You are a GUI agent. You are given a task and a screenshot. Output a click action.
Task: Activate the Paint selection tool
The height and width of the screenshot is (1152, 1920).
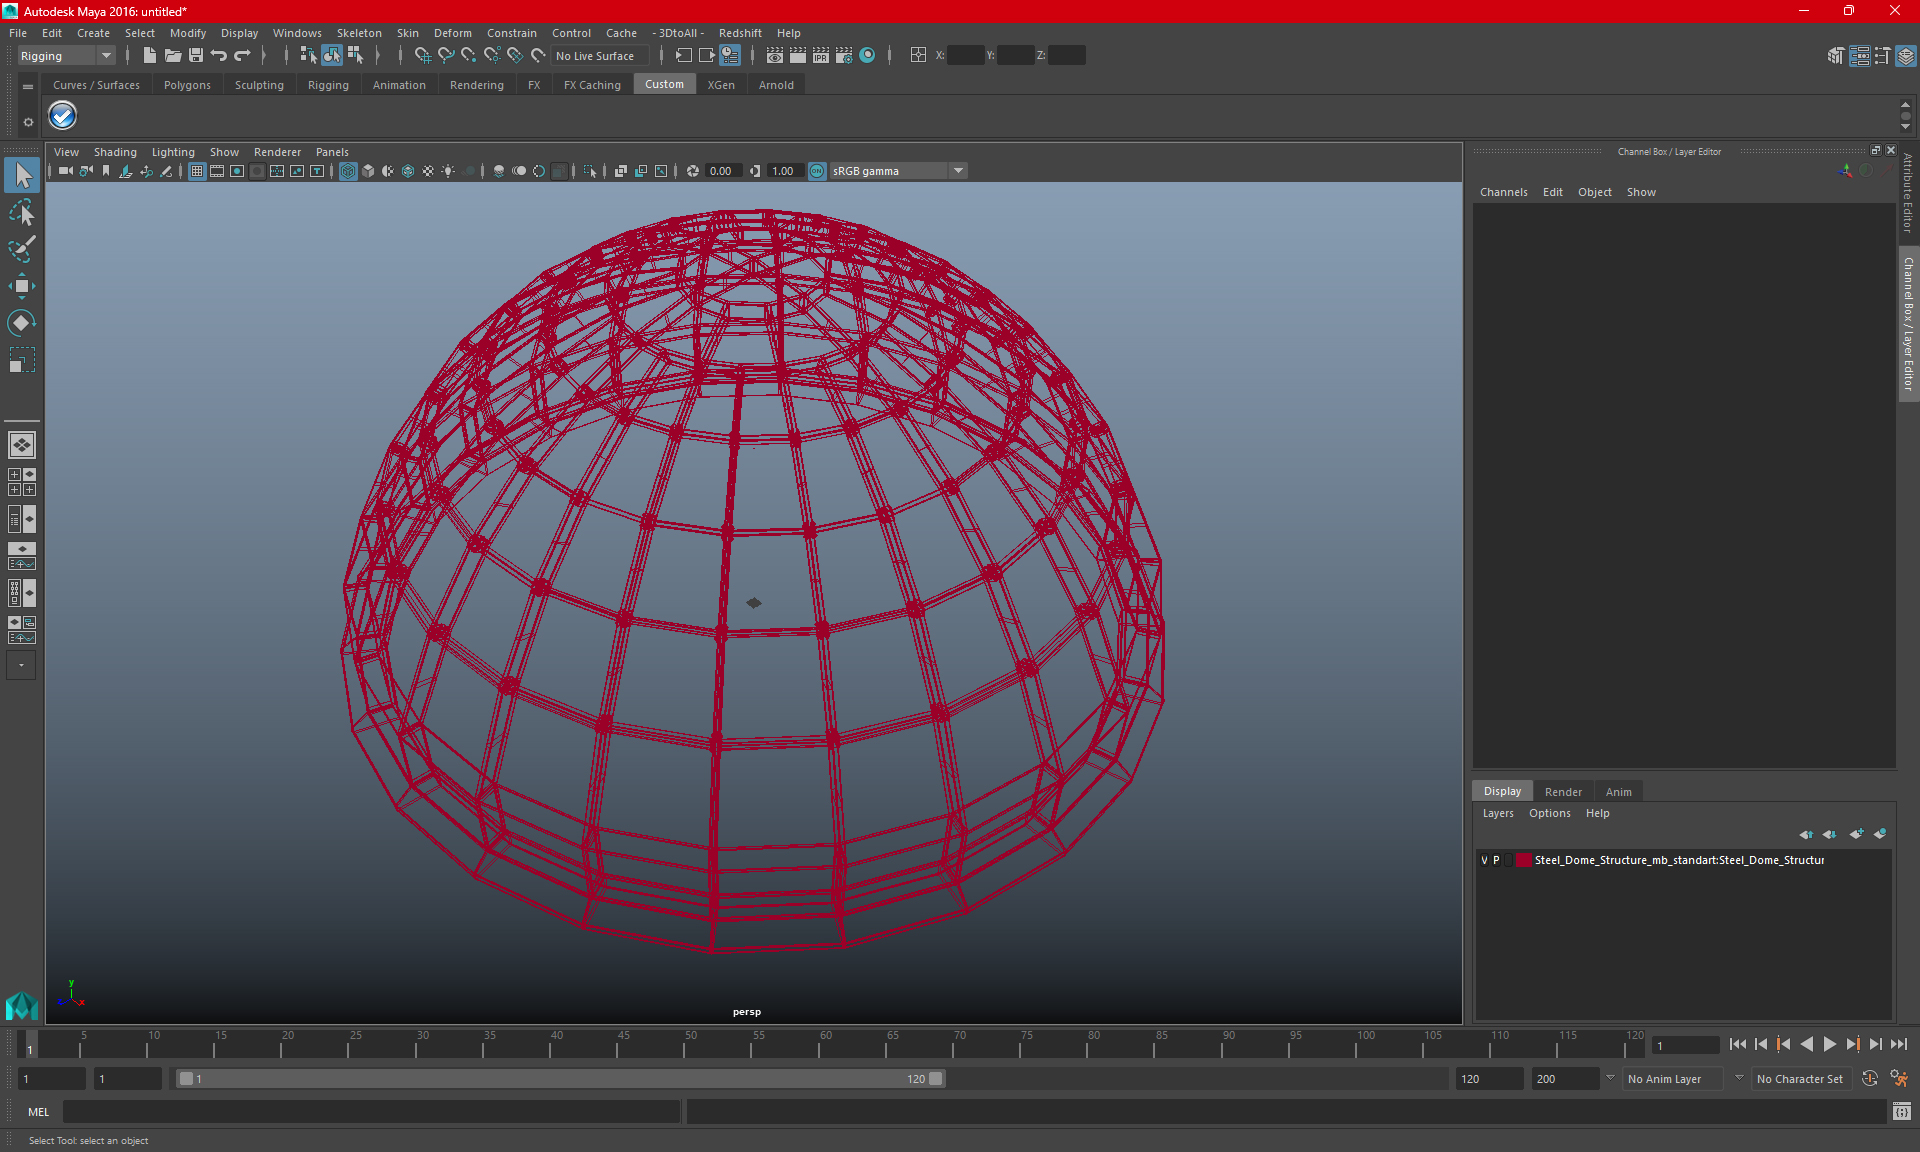(x=22, y=249)
